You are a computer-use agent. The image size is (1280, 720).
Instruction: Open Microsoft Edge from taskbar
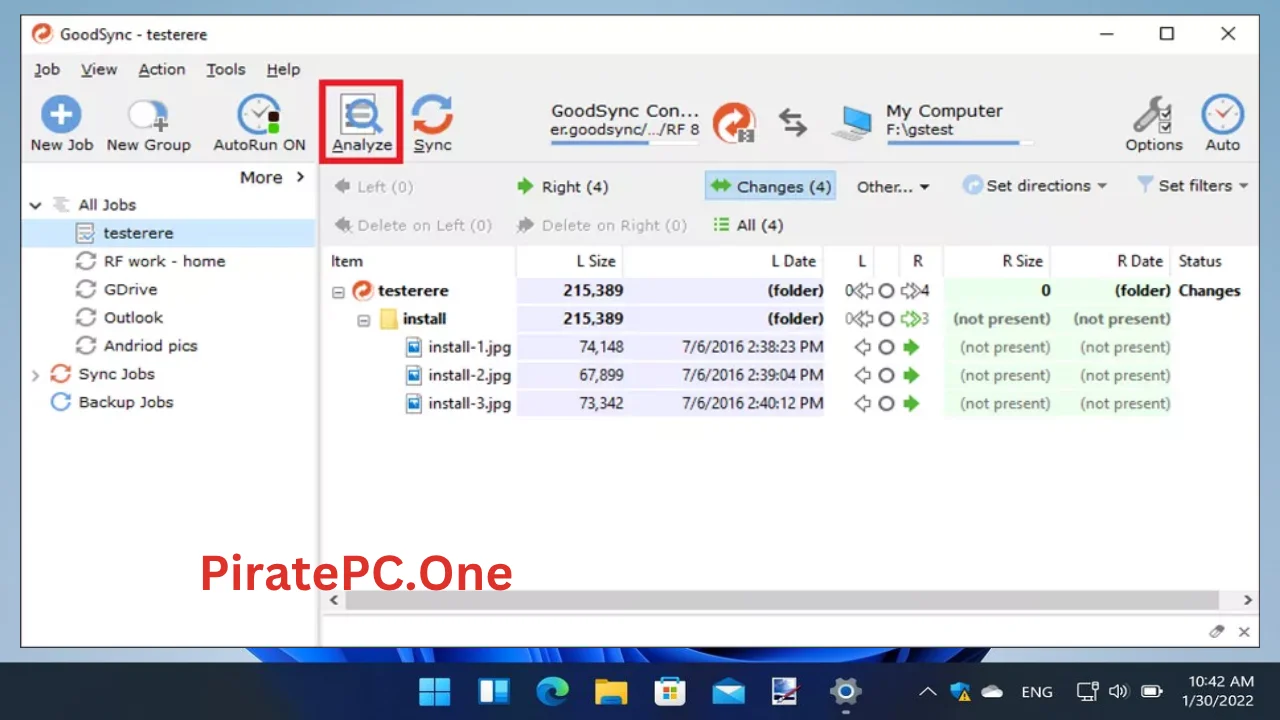[x=552, y=691]
